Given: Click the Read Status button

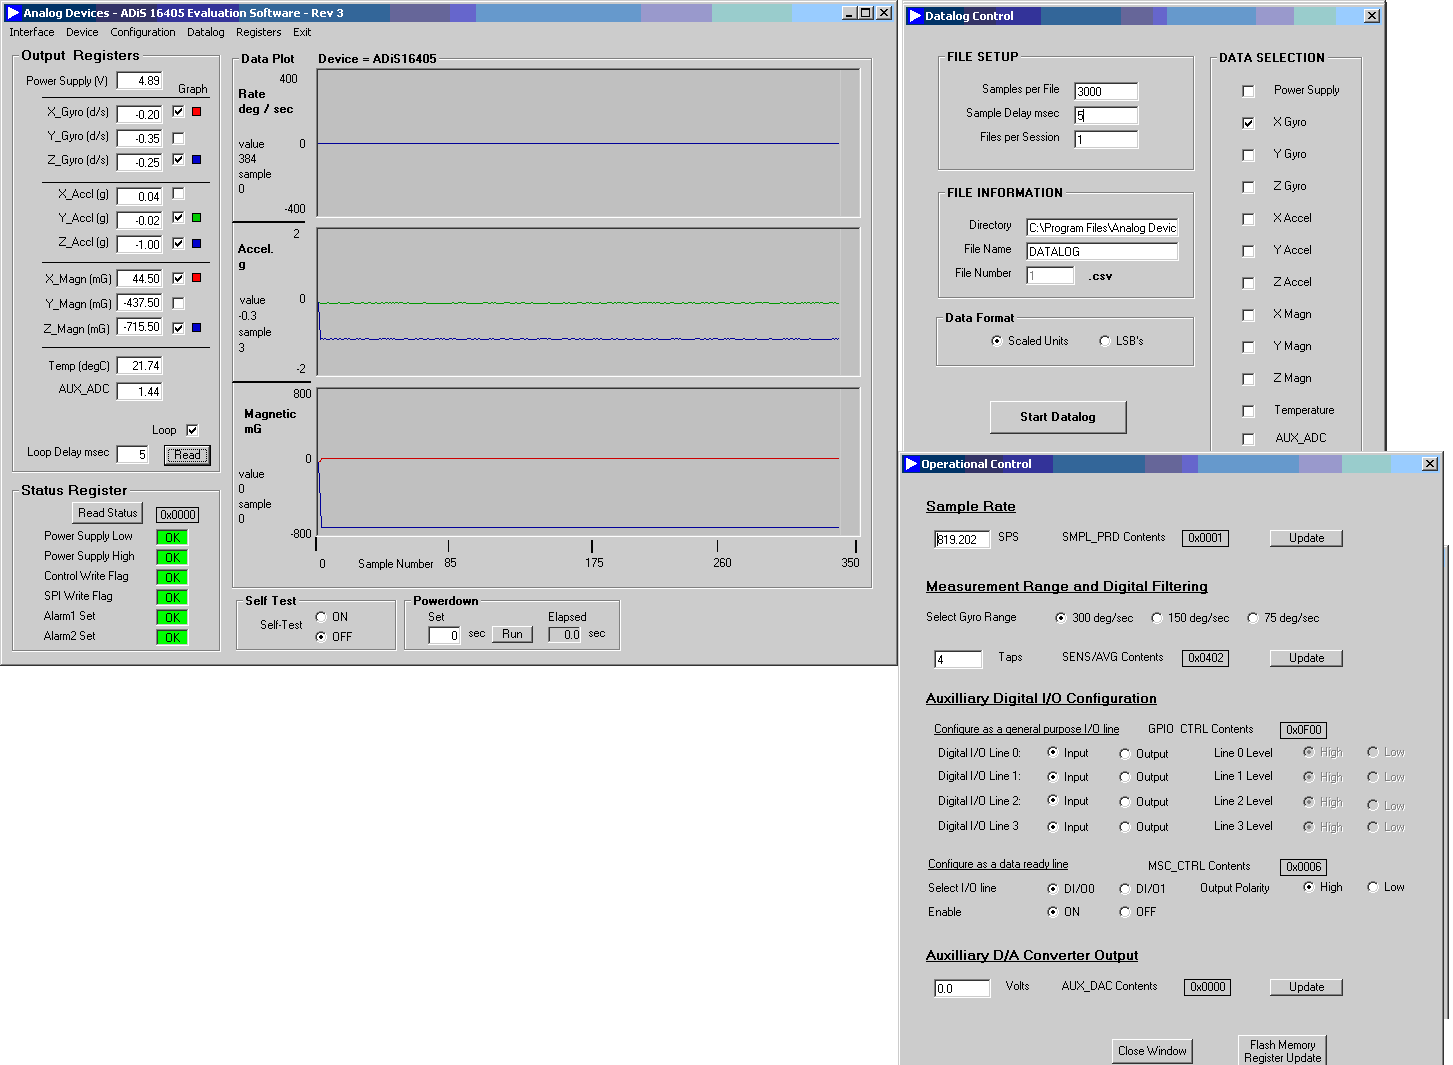Looking at the screenshot, I should pyautogui.click(x=108, y=513).
